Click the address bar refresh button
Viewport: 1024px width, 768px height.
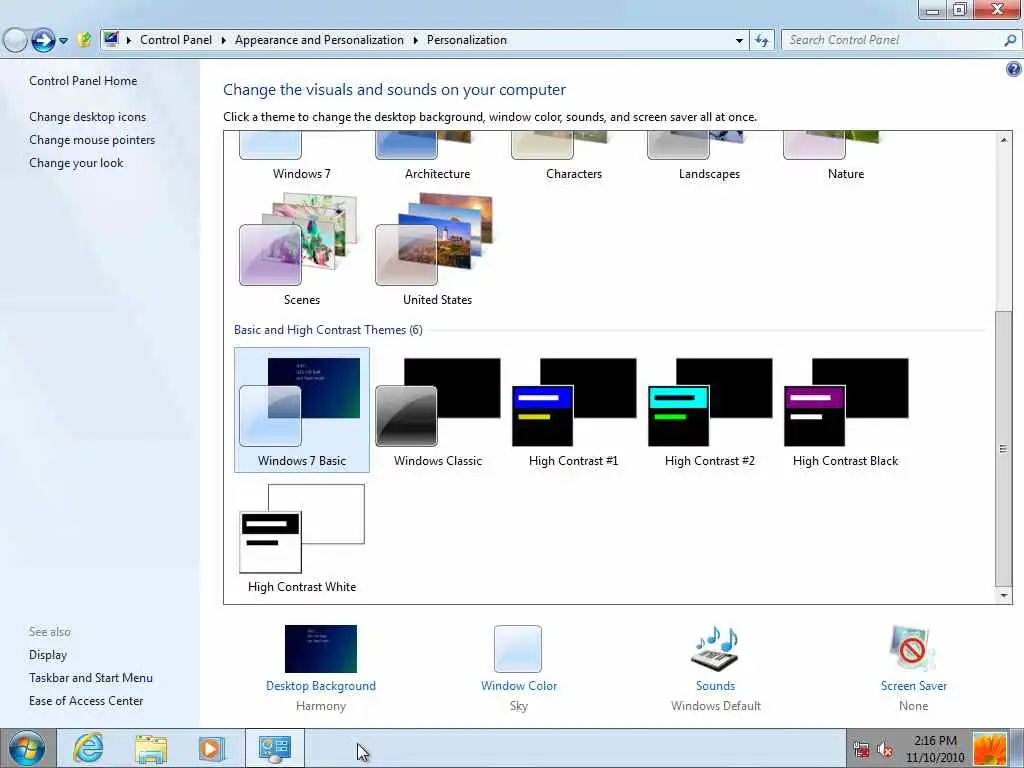coord(761,40)
